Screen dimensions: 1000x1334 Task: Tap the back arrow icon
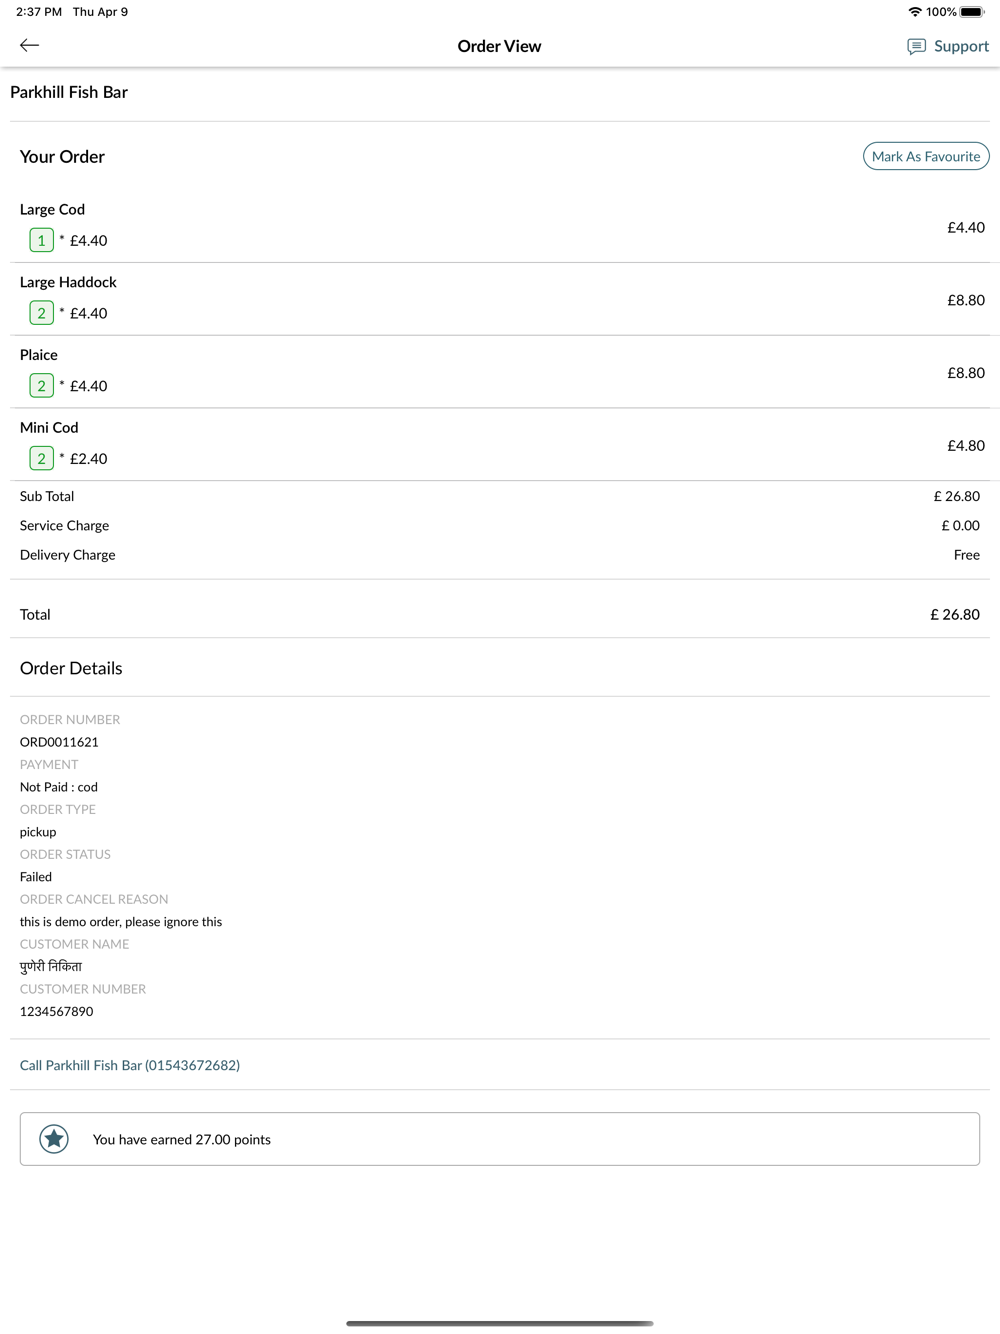coord(30,45)
